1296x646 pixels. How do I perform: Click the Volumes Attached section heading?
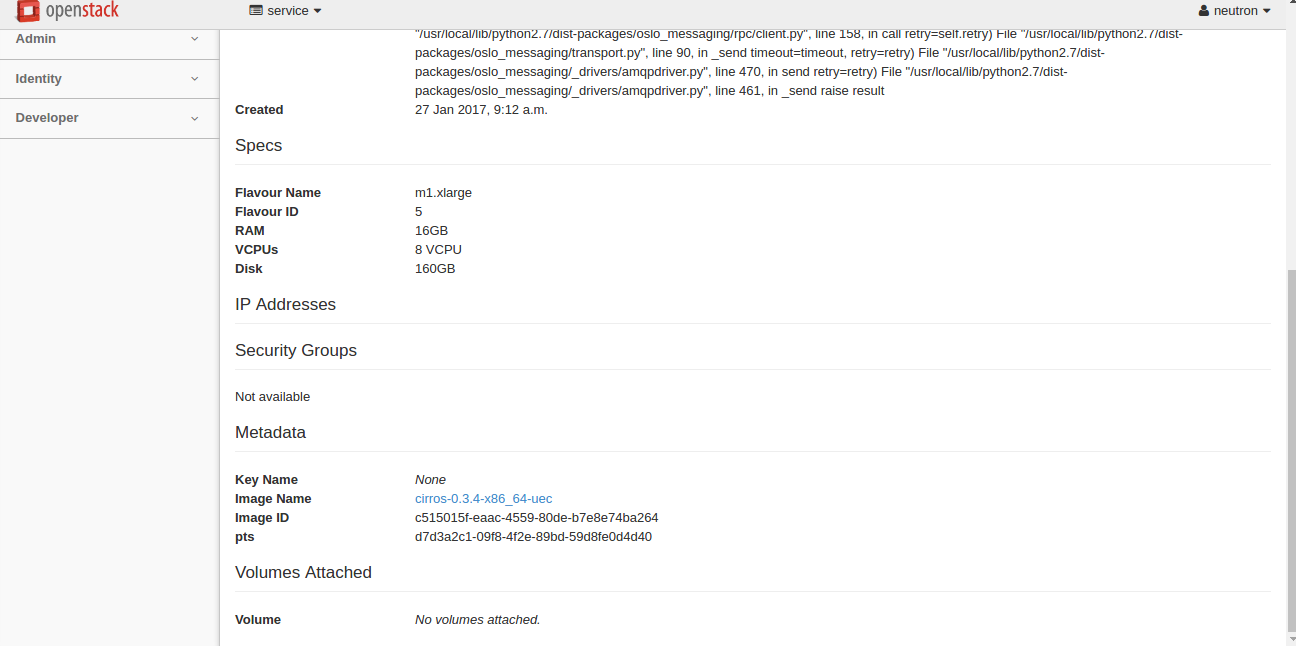[303, 573]
